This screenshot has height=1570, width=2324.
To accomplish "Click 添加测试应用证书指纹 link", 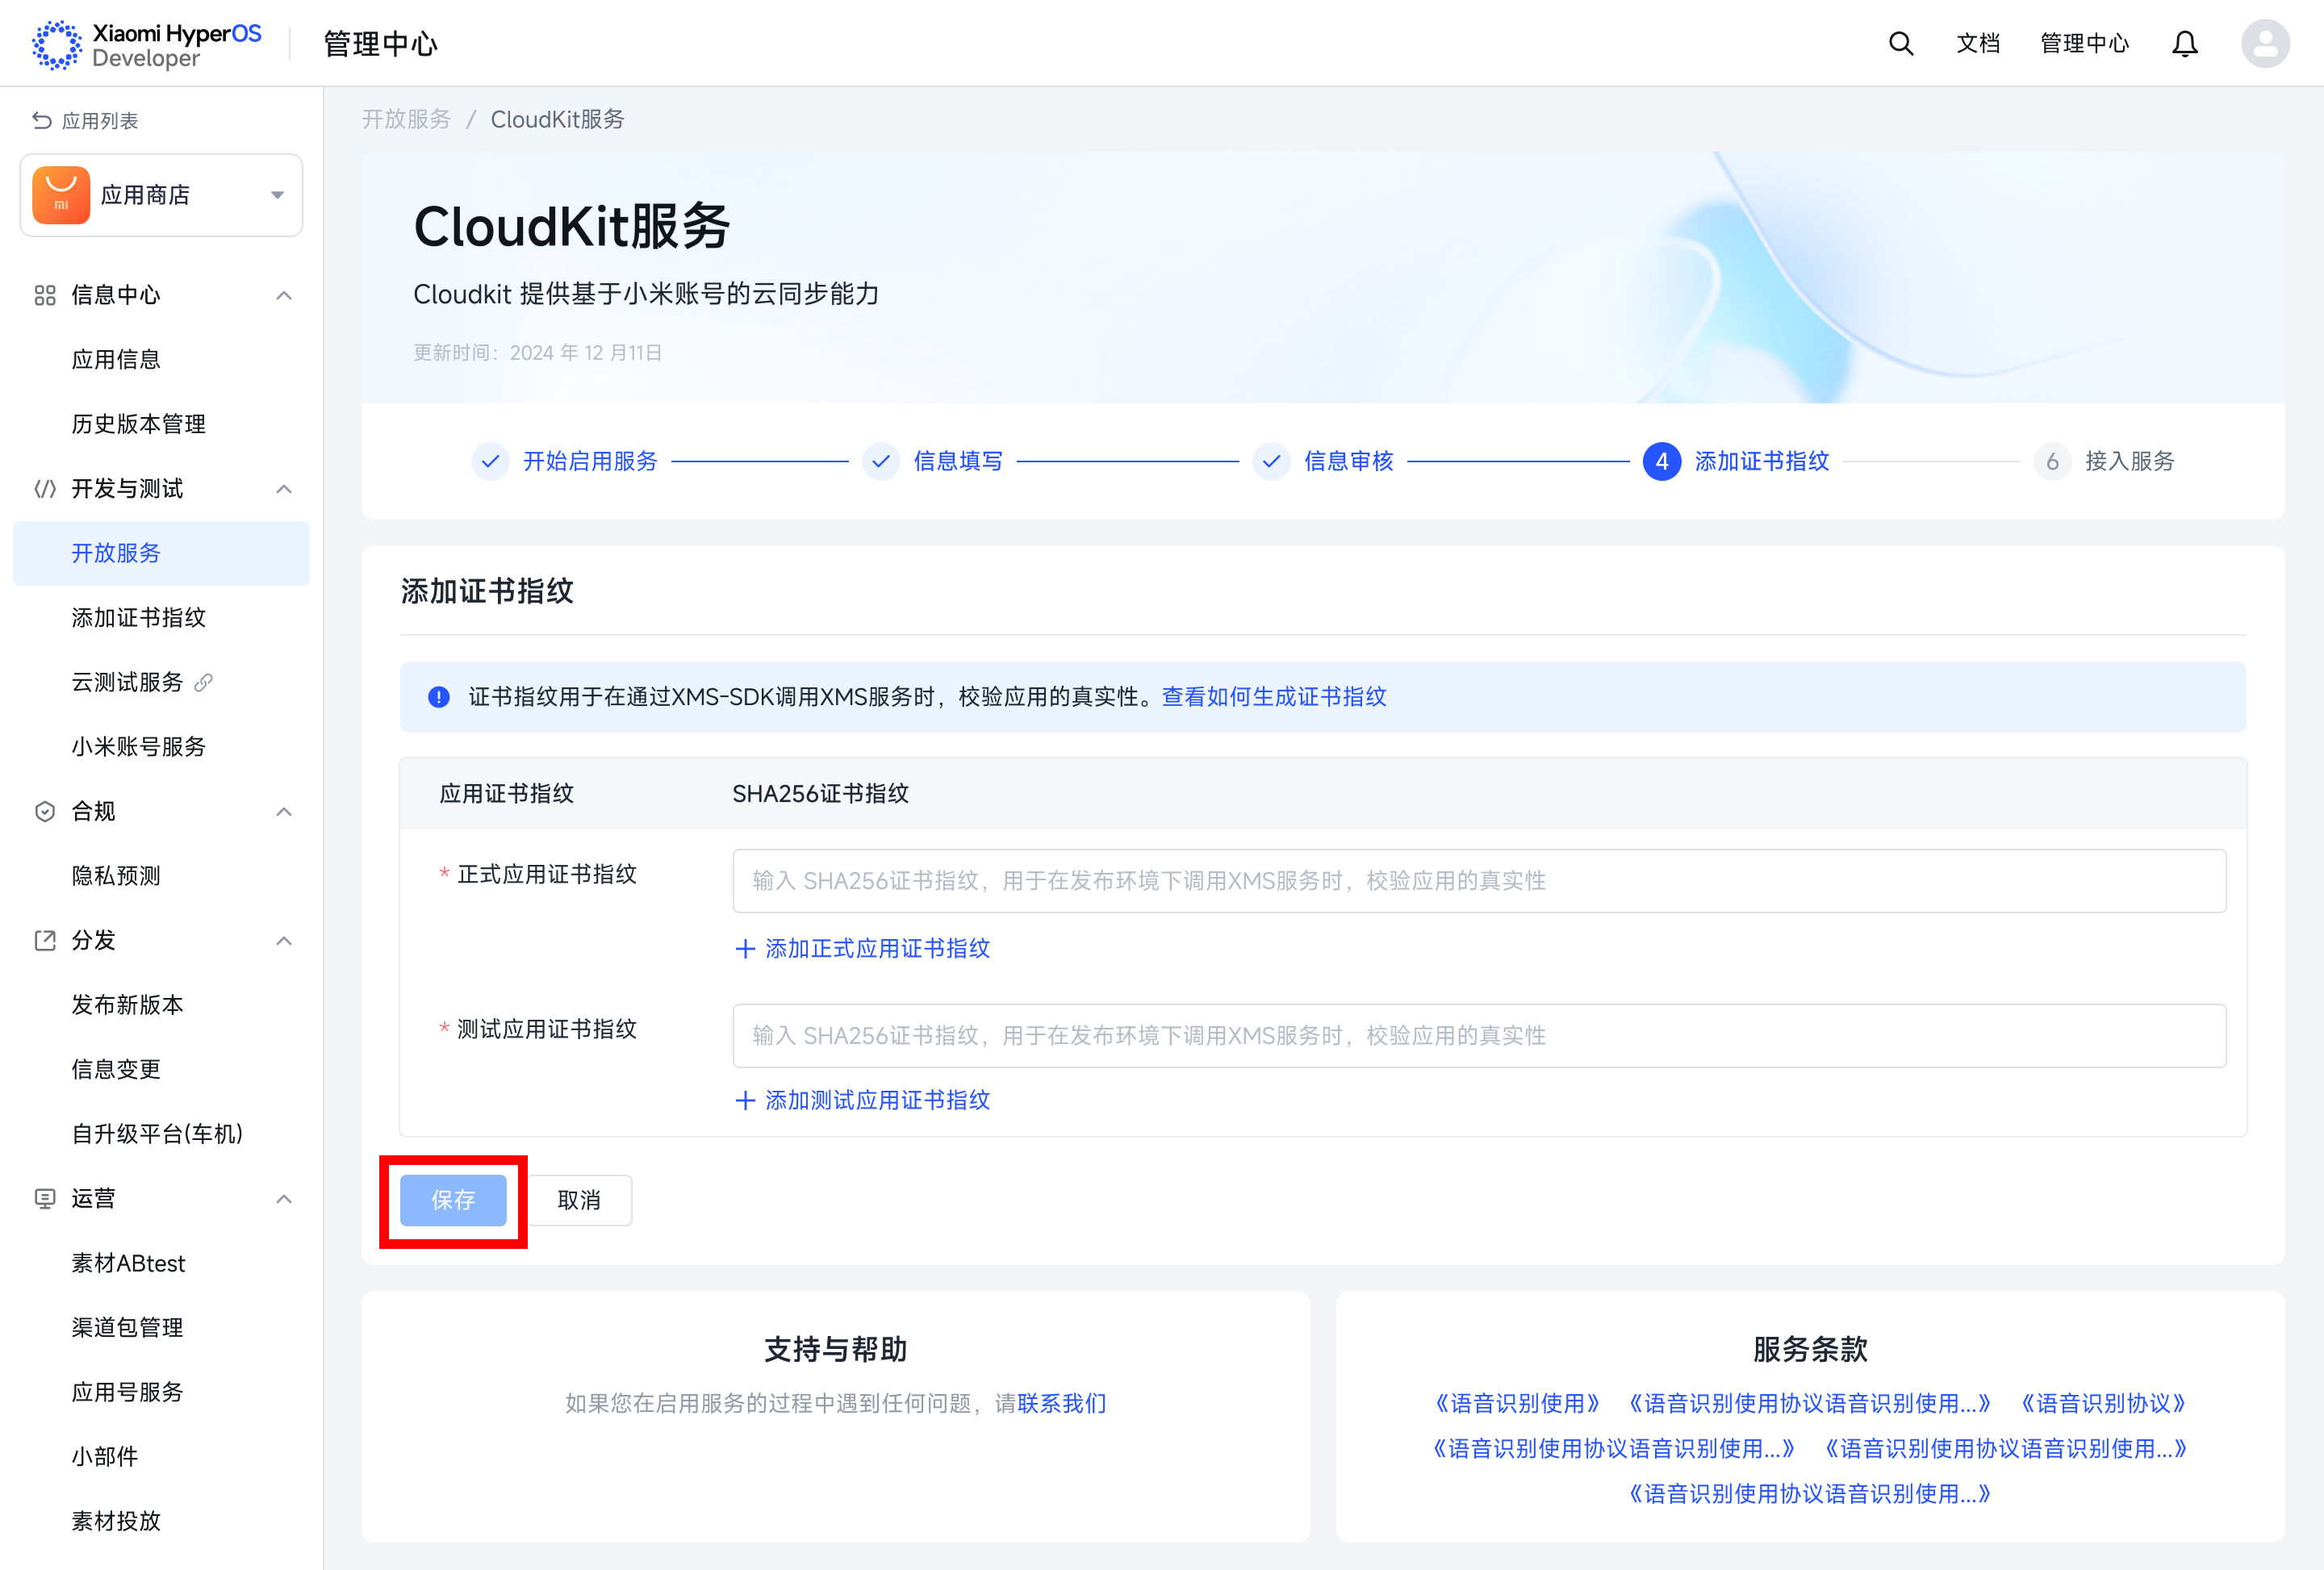I will click(x=877, y=1101).
